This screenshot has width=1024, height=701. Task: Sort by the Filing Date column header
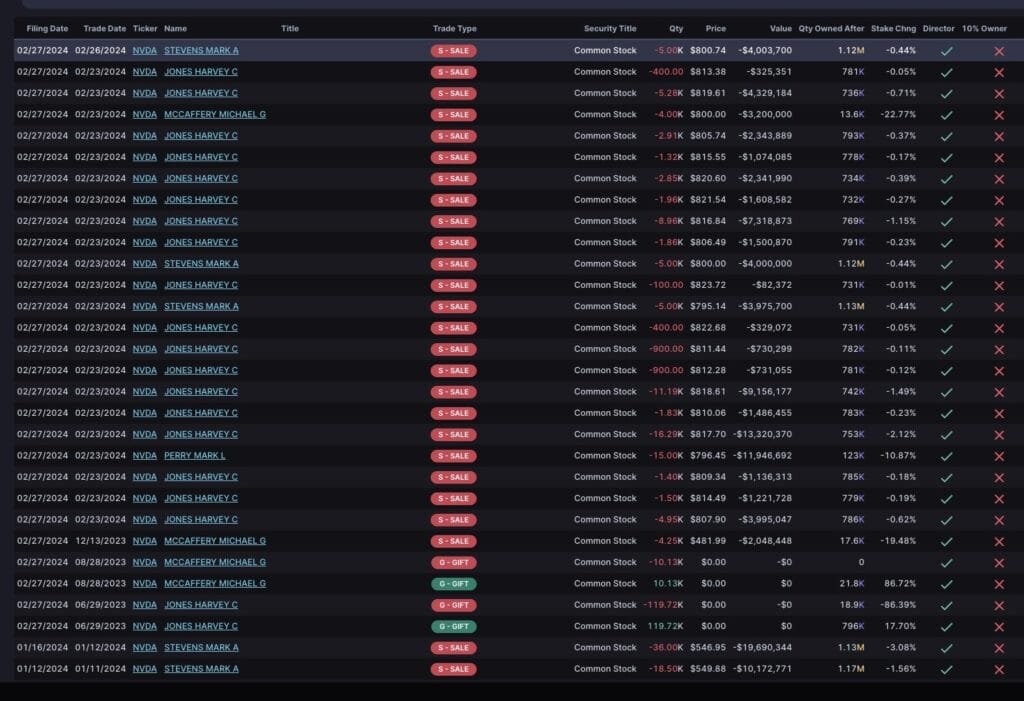coord(47,29)
